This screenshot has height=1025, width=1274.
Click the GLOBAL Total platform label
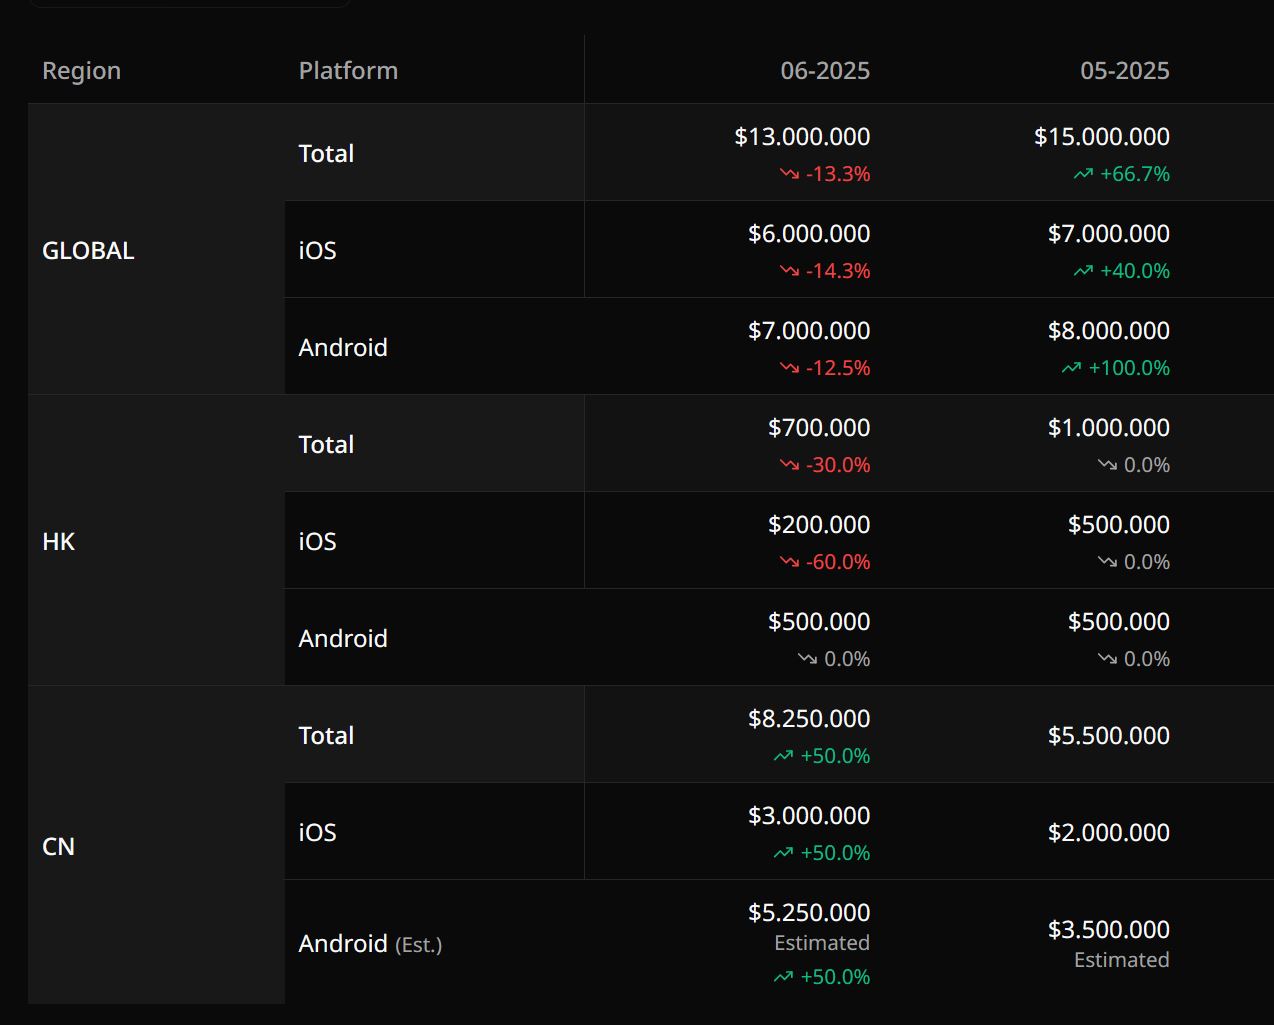(x=326, y=153)
